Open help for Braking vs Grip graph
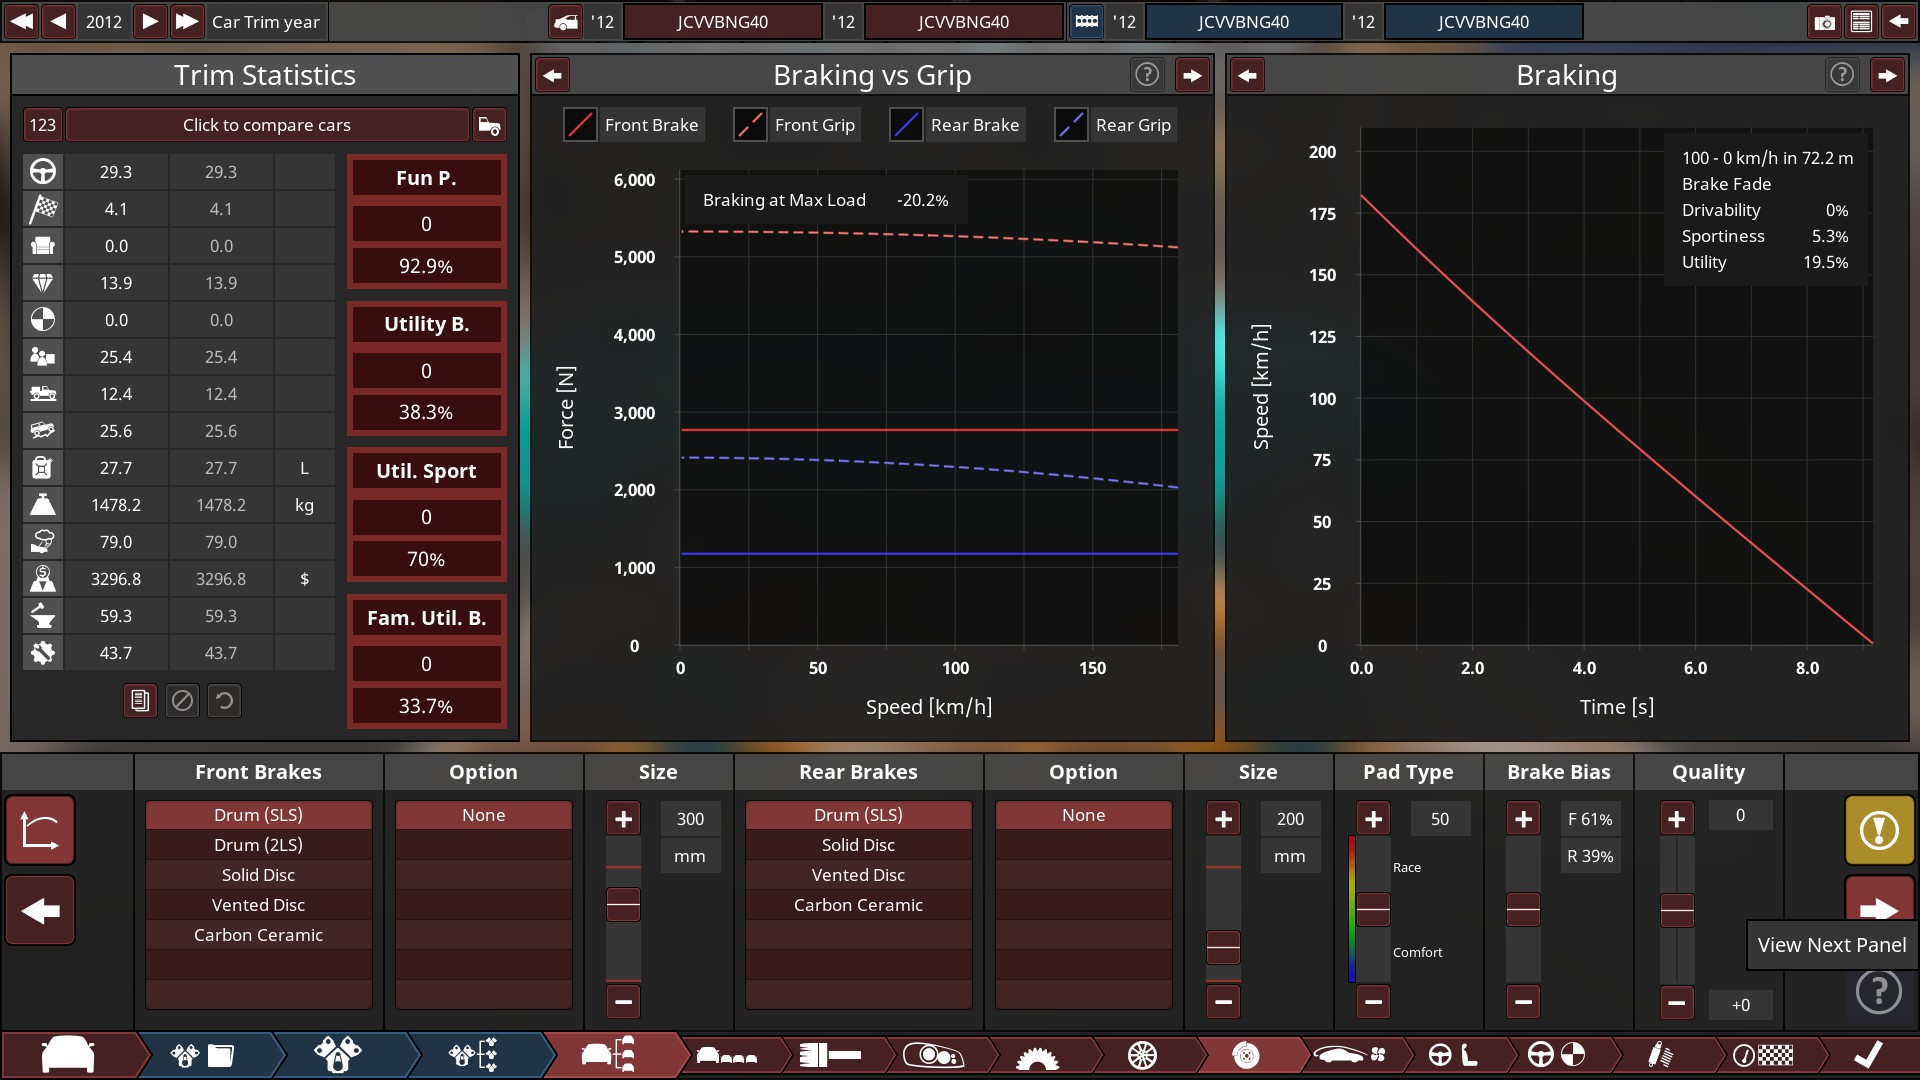The width and height of the screenshot is (1920, 1080). tap(1147, 74)
